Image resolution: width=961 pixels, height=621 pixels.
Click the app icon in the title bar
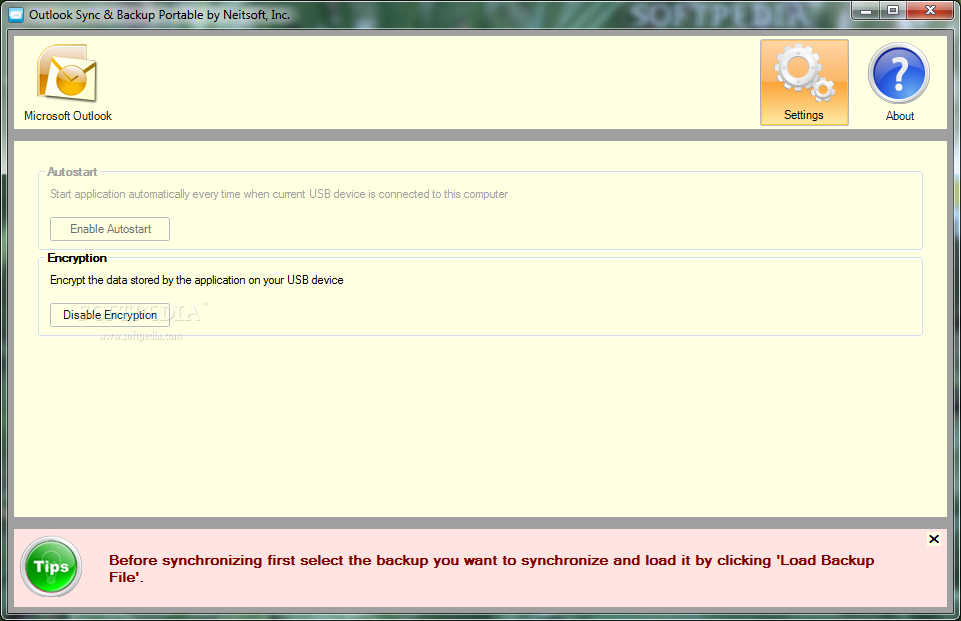[16, 15]
